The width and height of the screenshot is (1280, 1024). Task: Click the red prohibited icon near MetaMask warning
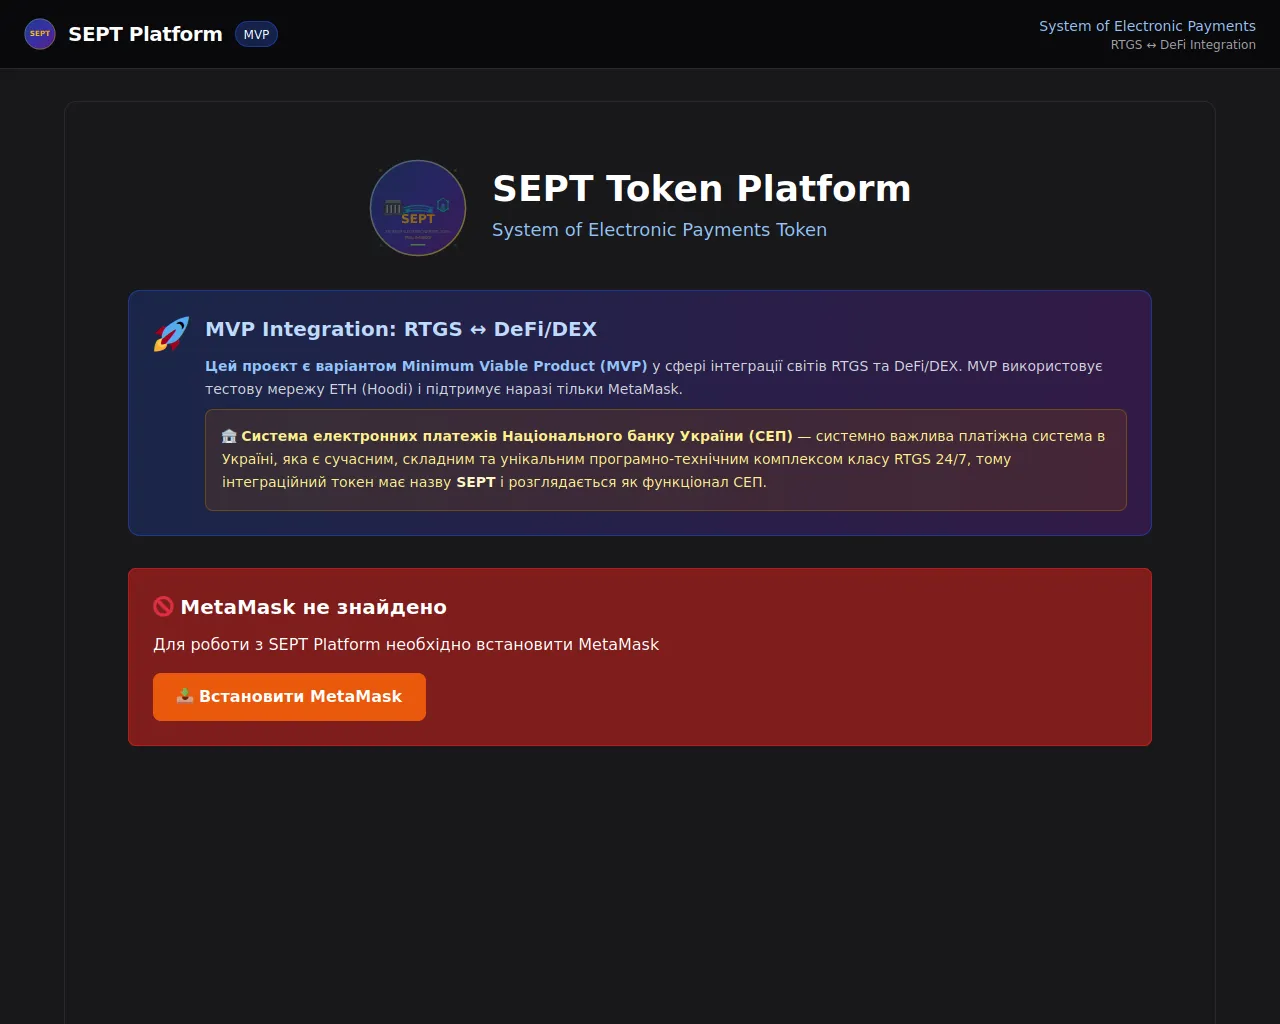click(163, 607)
